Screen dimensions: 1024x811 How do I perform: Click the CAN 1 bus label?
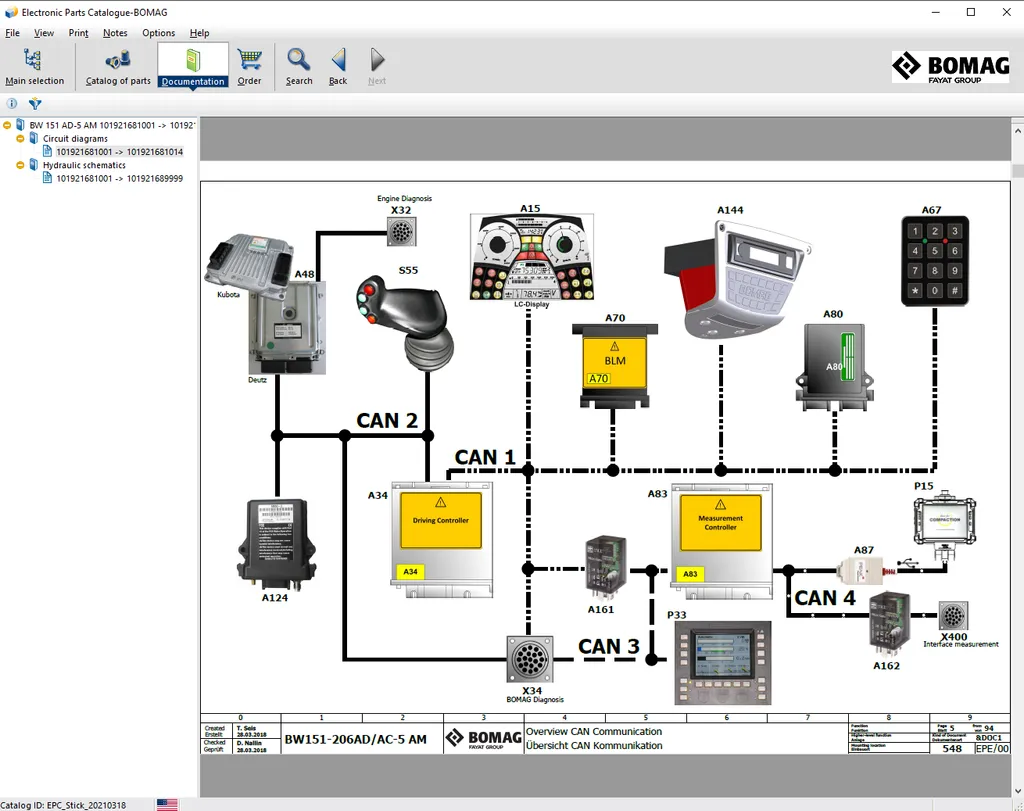pyautogui.click(x=485, y=457)
